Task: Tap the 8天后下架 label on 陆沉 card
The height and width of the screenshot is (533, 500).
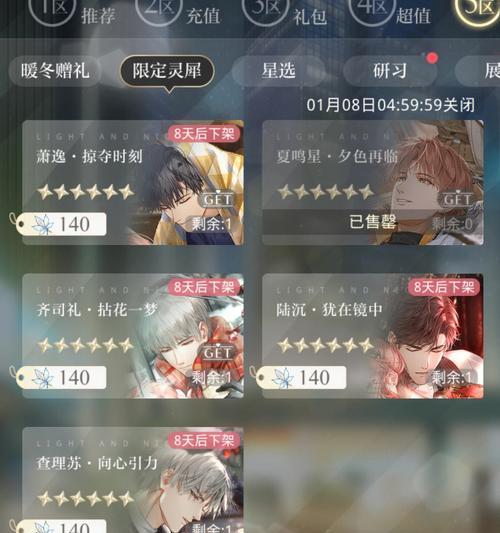Action: [x=444, y=287]
